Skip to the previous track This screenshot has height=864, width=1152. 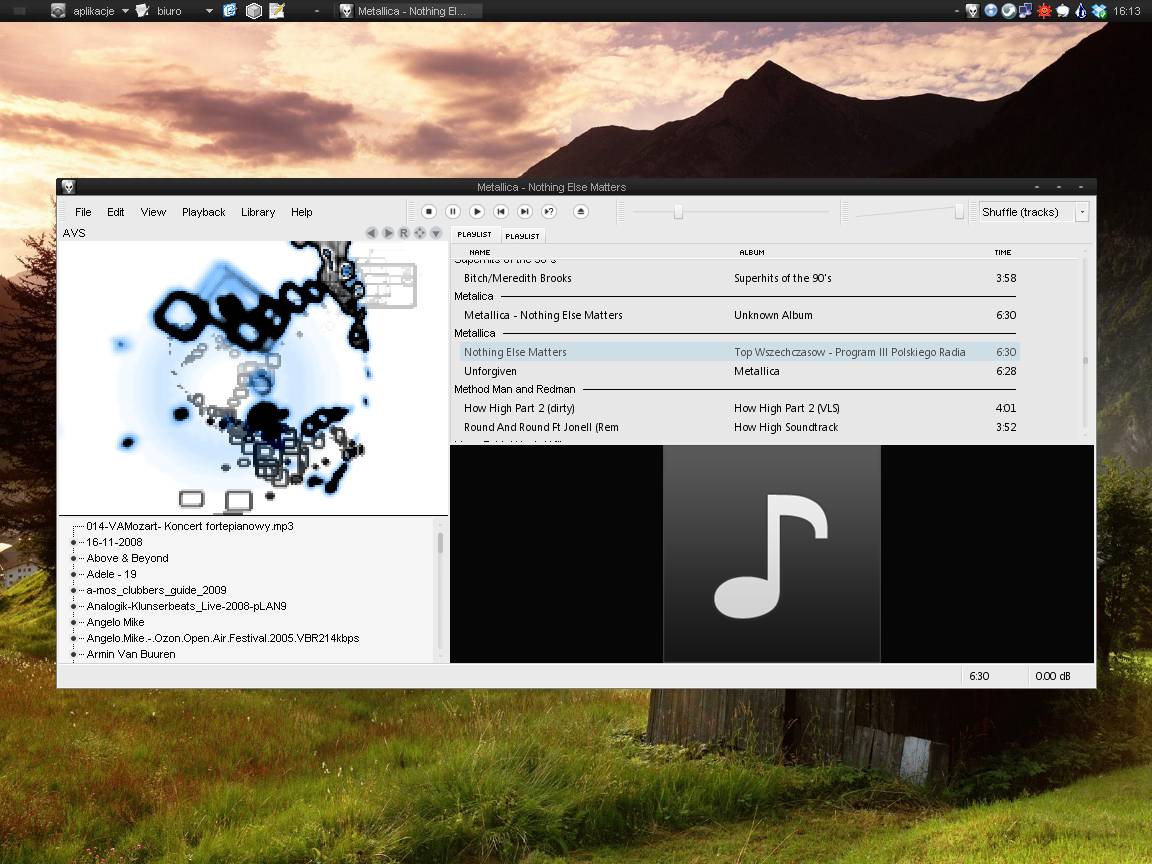501,212
